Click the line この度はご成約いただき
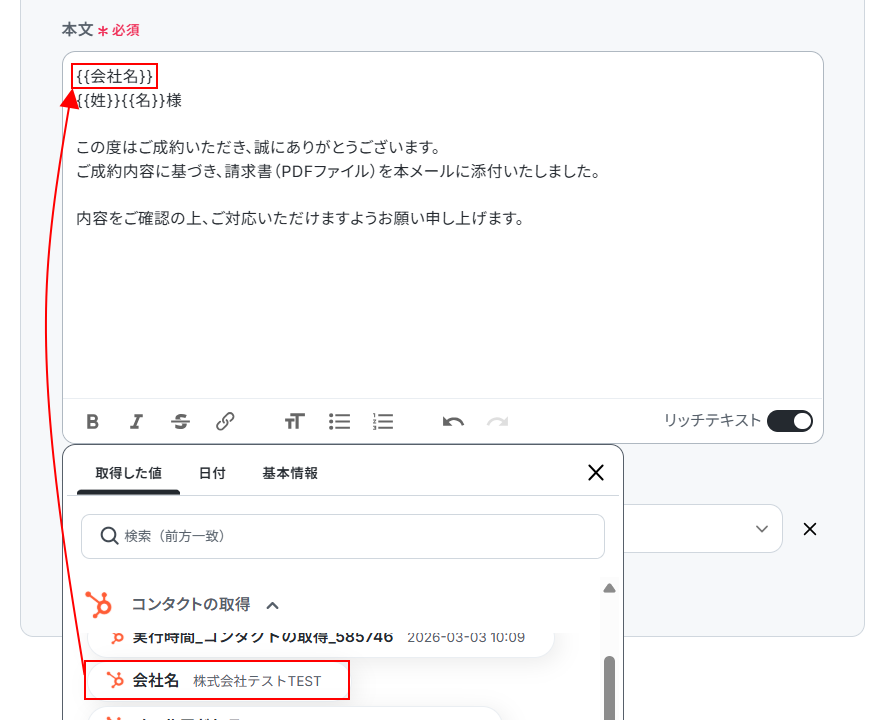The image size is (887, 720). pyautogui.click(x=259, y=148)
